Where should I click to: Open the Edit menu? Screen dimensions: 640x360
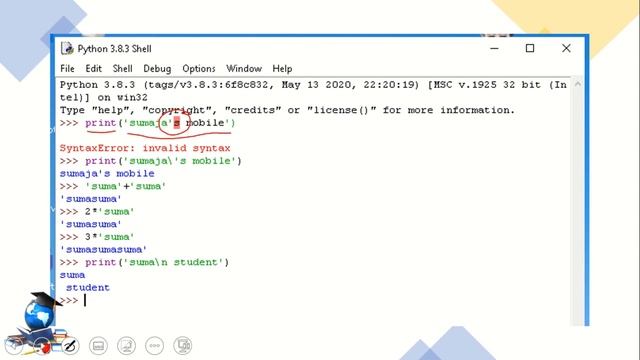(93, 69)
